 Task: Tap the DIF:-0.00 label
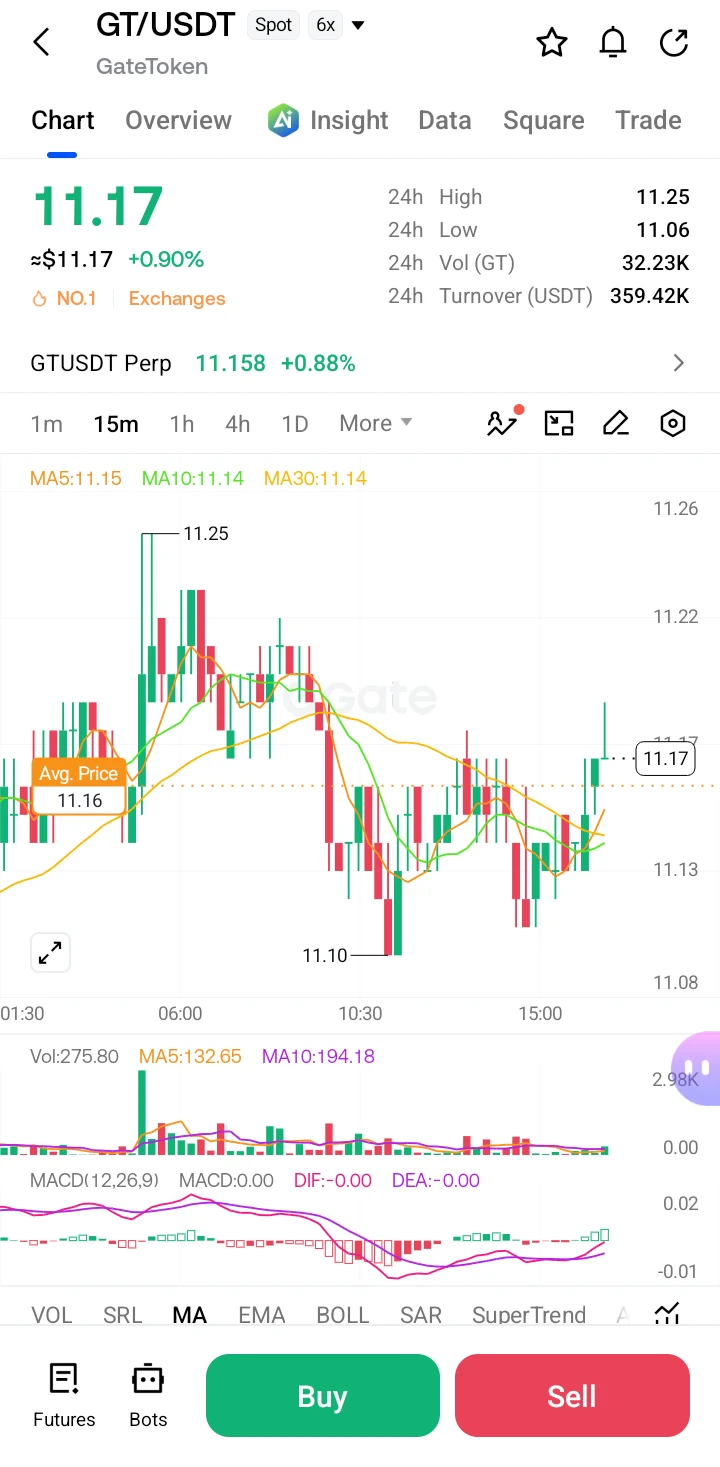pos(333,1180)
